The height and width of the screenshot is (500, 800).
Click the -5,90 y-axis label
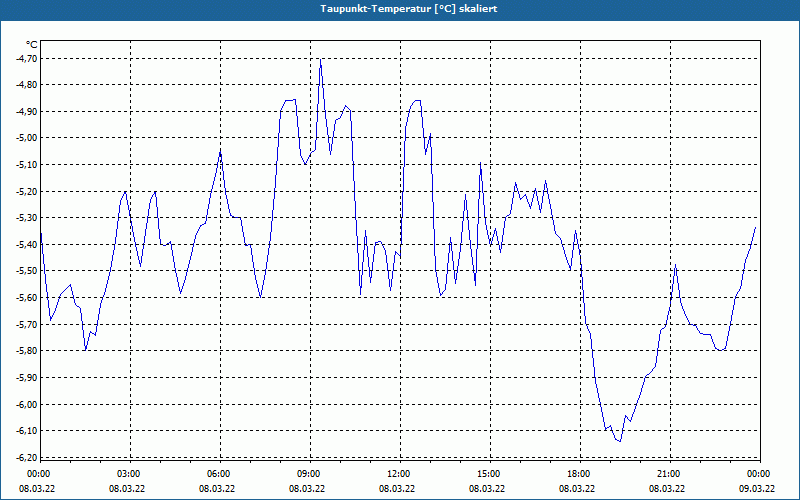coord(27,378)
